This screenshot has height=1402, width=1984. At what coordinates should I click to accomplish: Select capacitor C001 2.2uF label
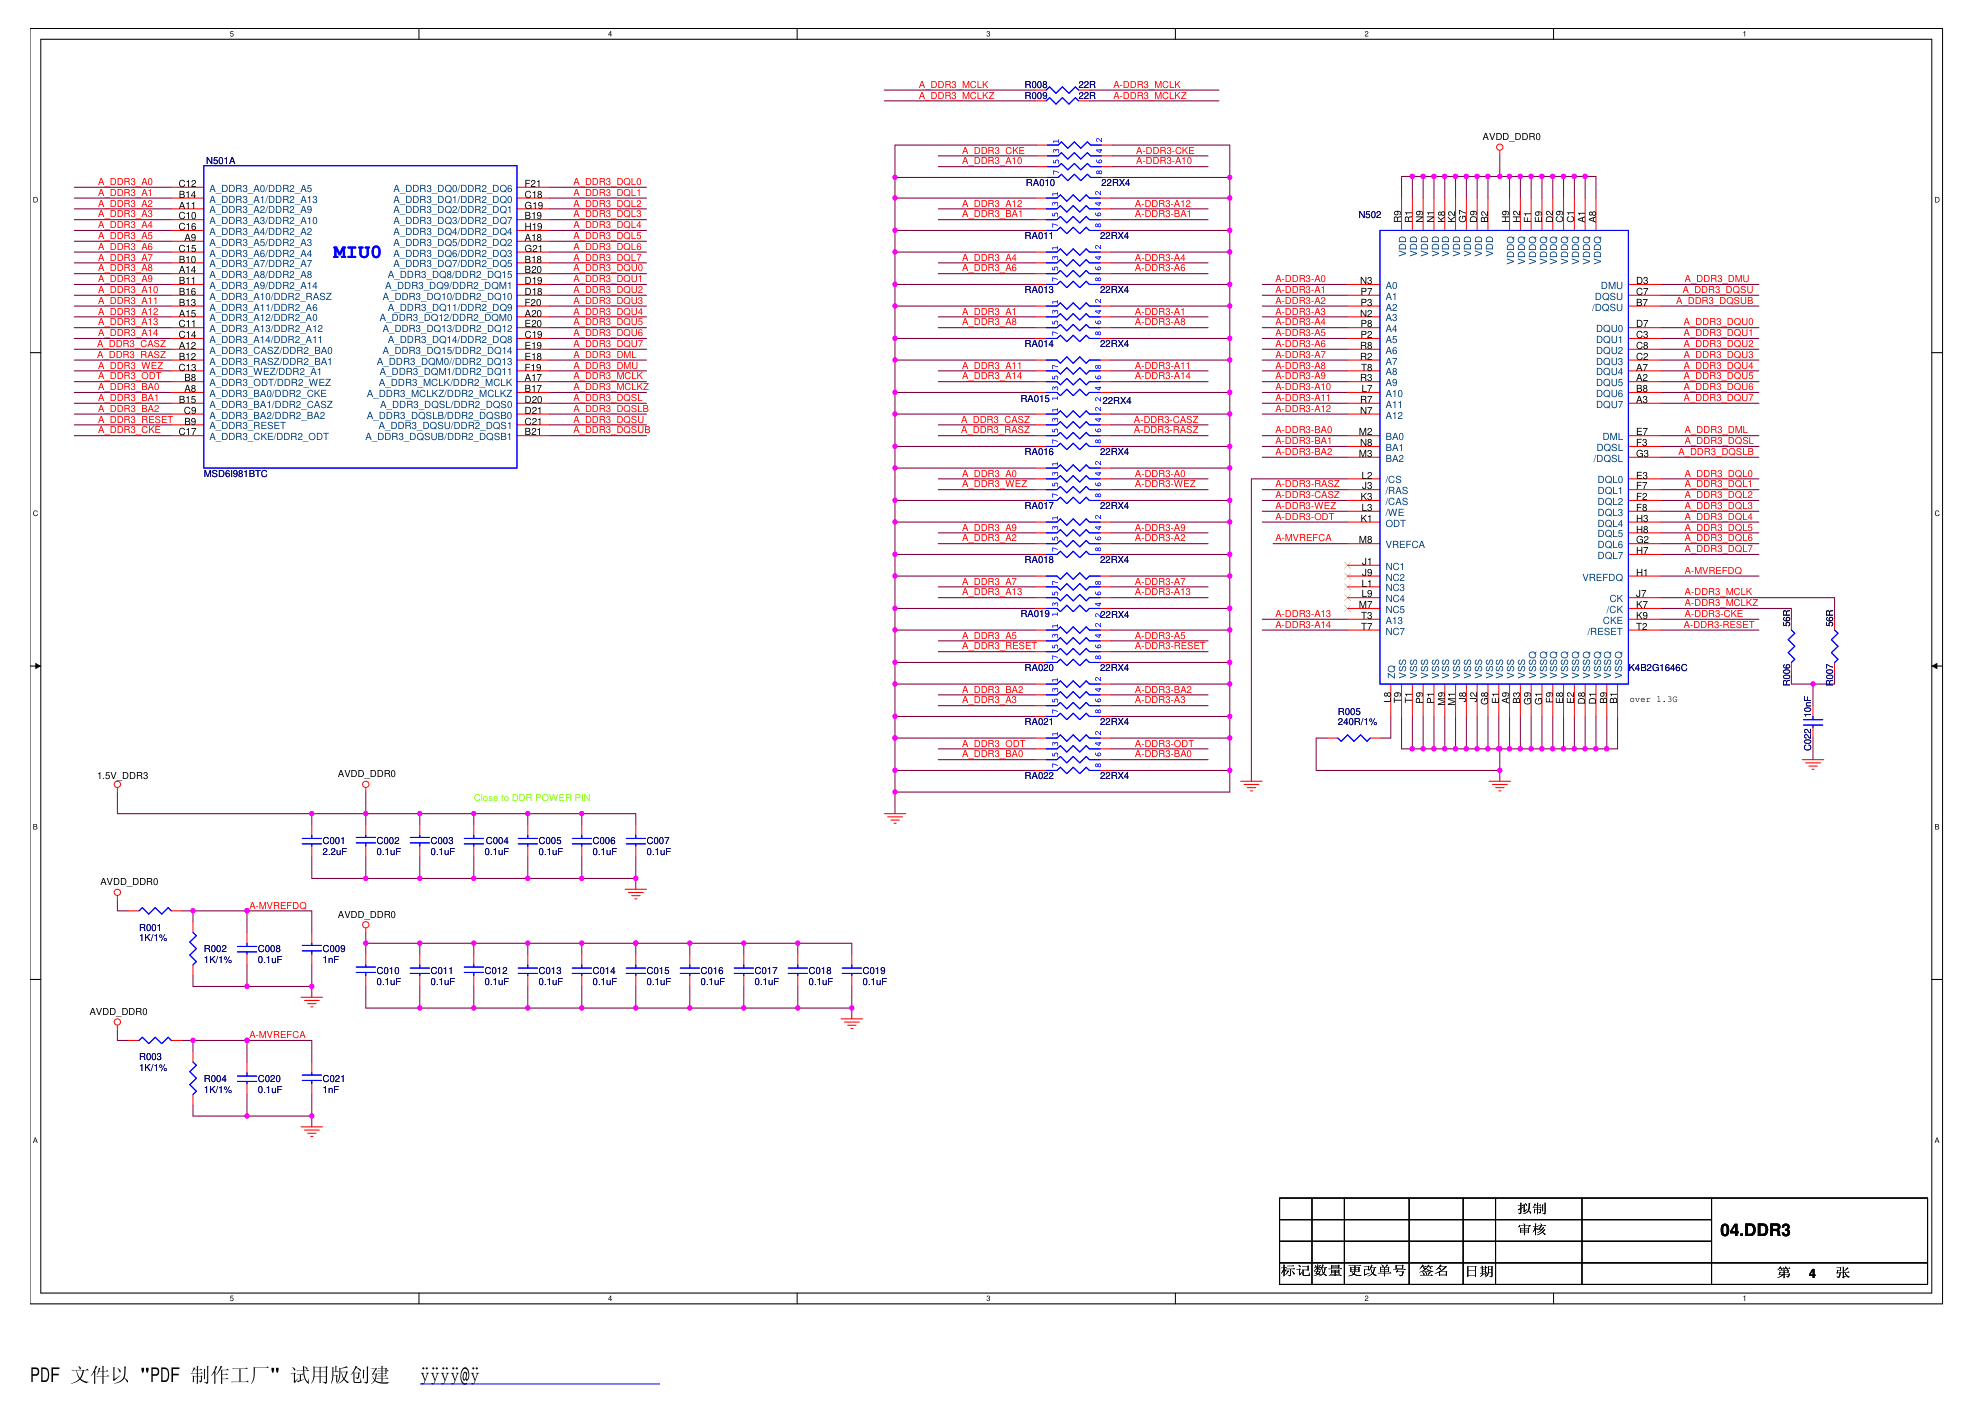[334, 847]
